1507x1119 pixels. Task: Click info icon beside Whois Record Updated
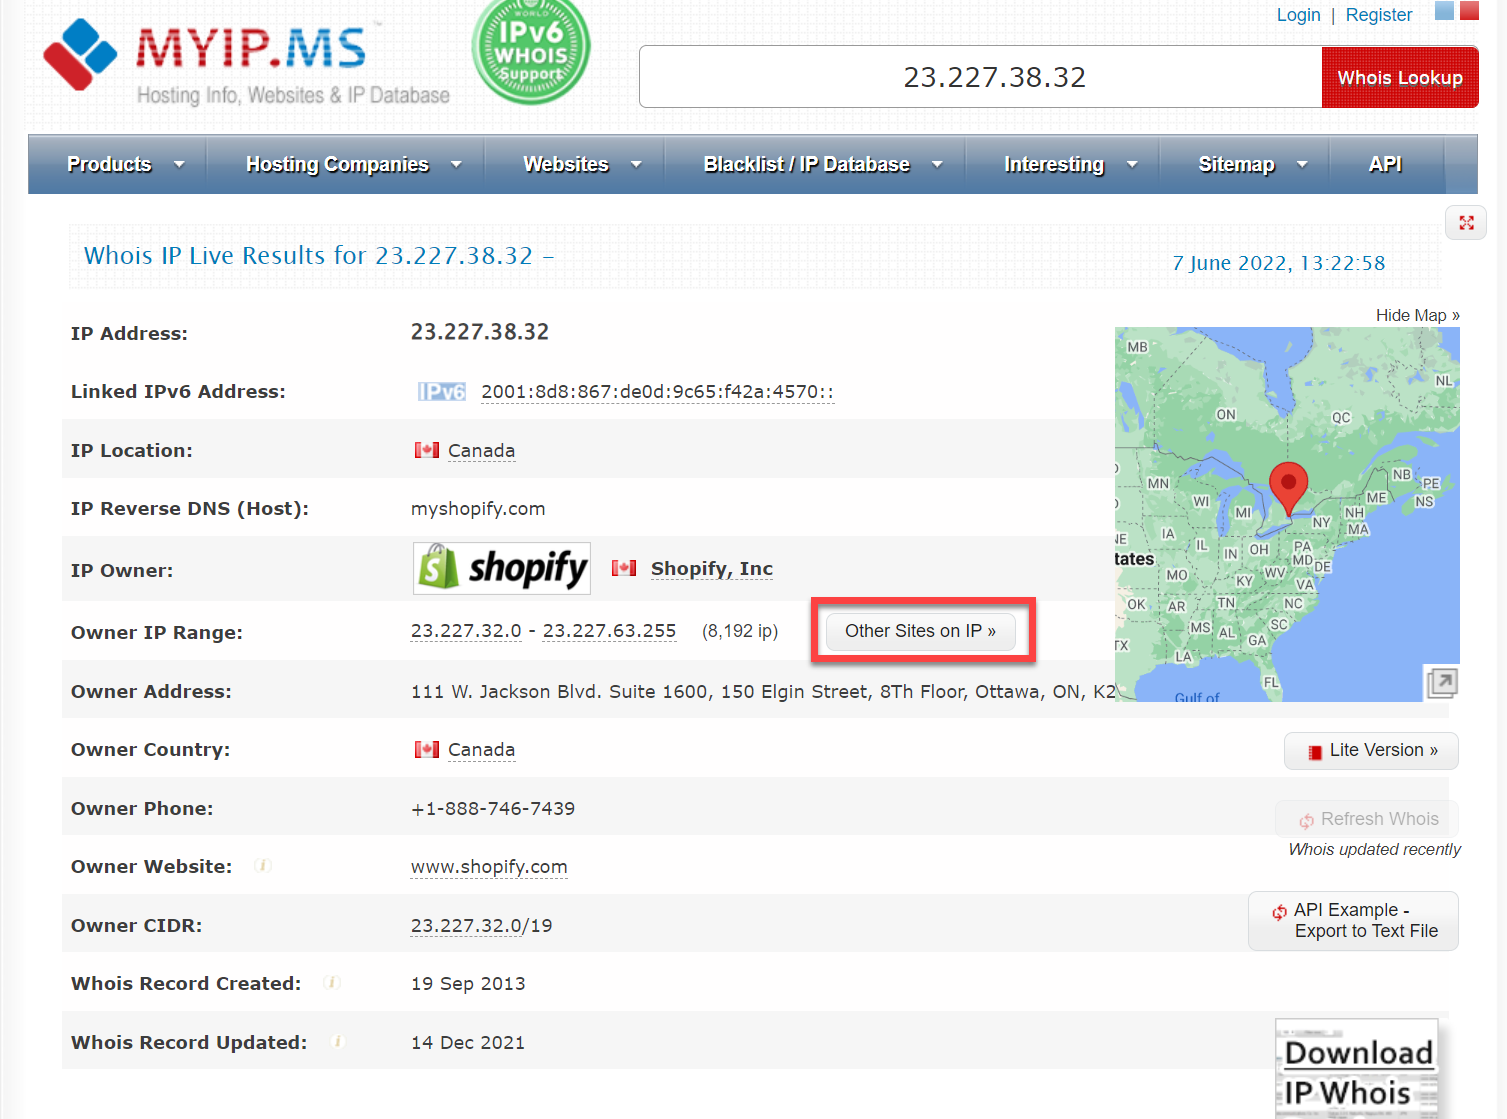click(x=338, y=1042)
